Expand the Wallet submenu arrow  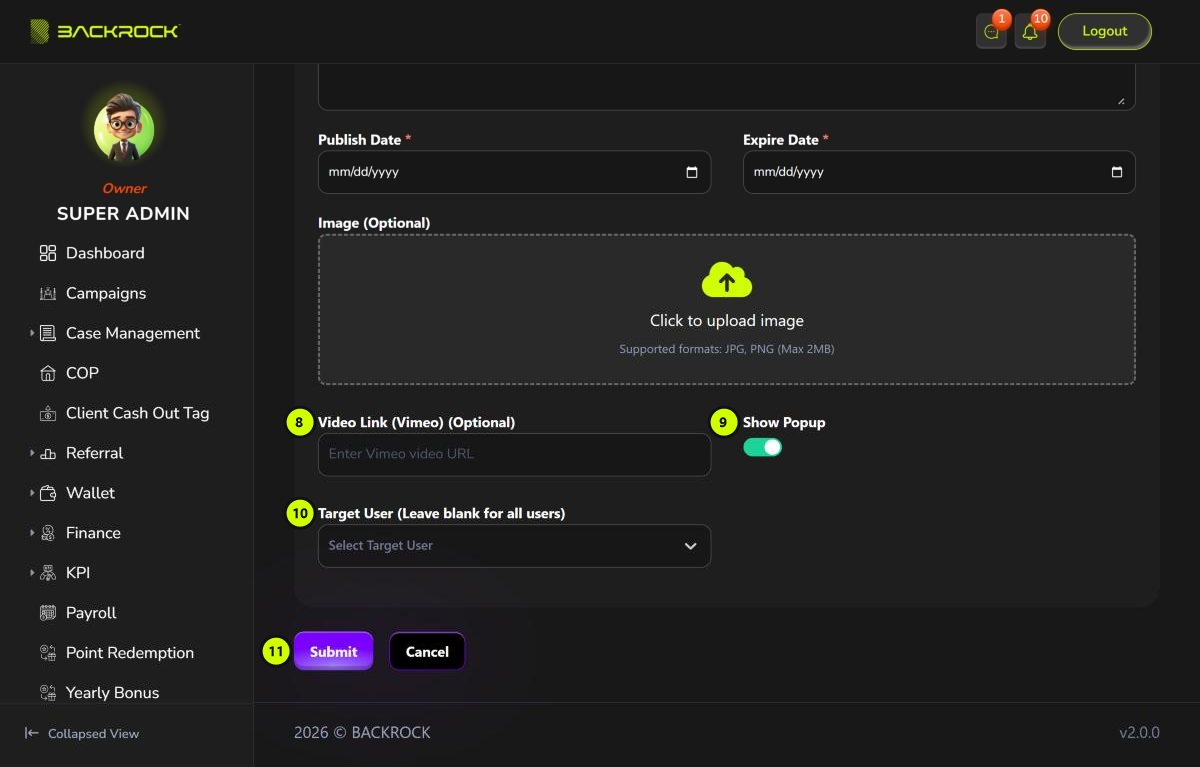coord(32,493)
